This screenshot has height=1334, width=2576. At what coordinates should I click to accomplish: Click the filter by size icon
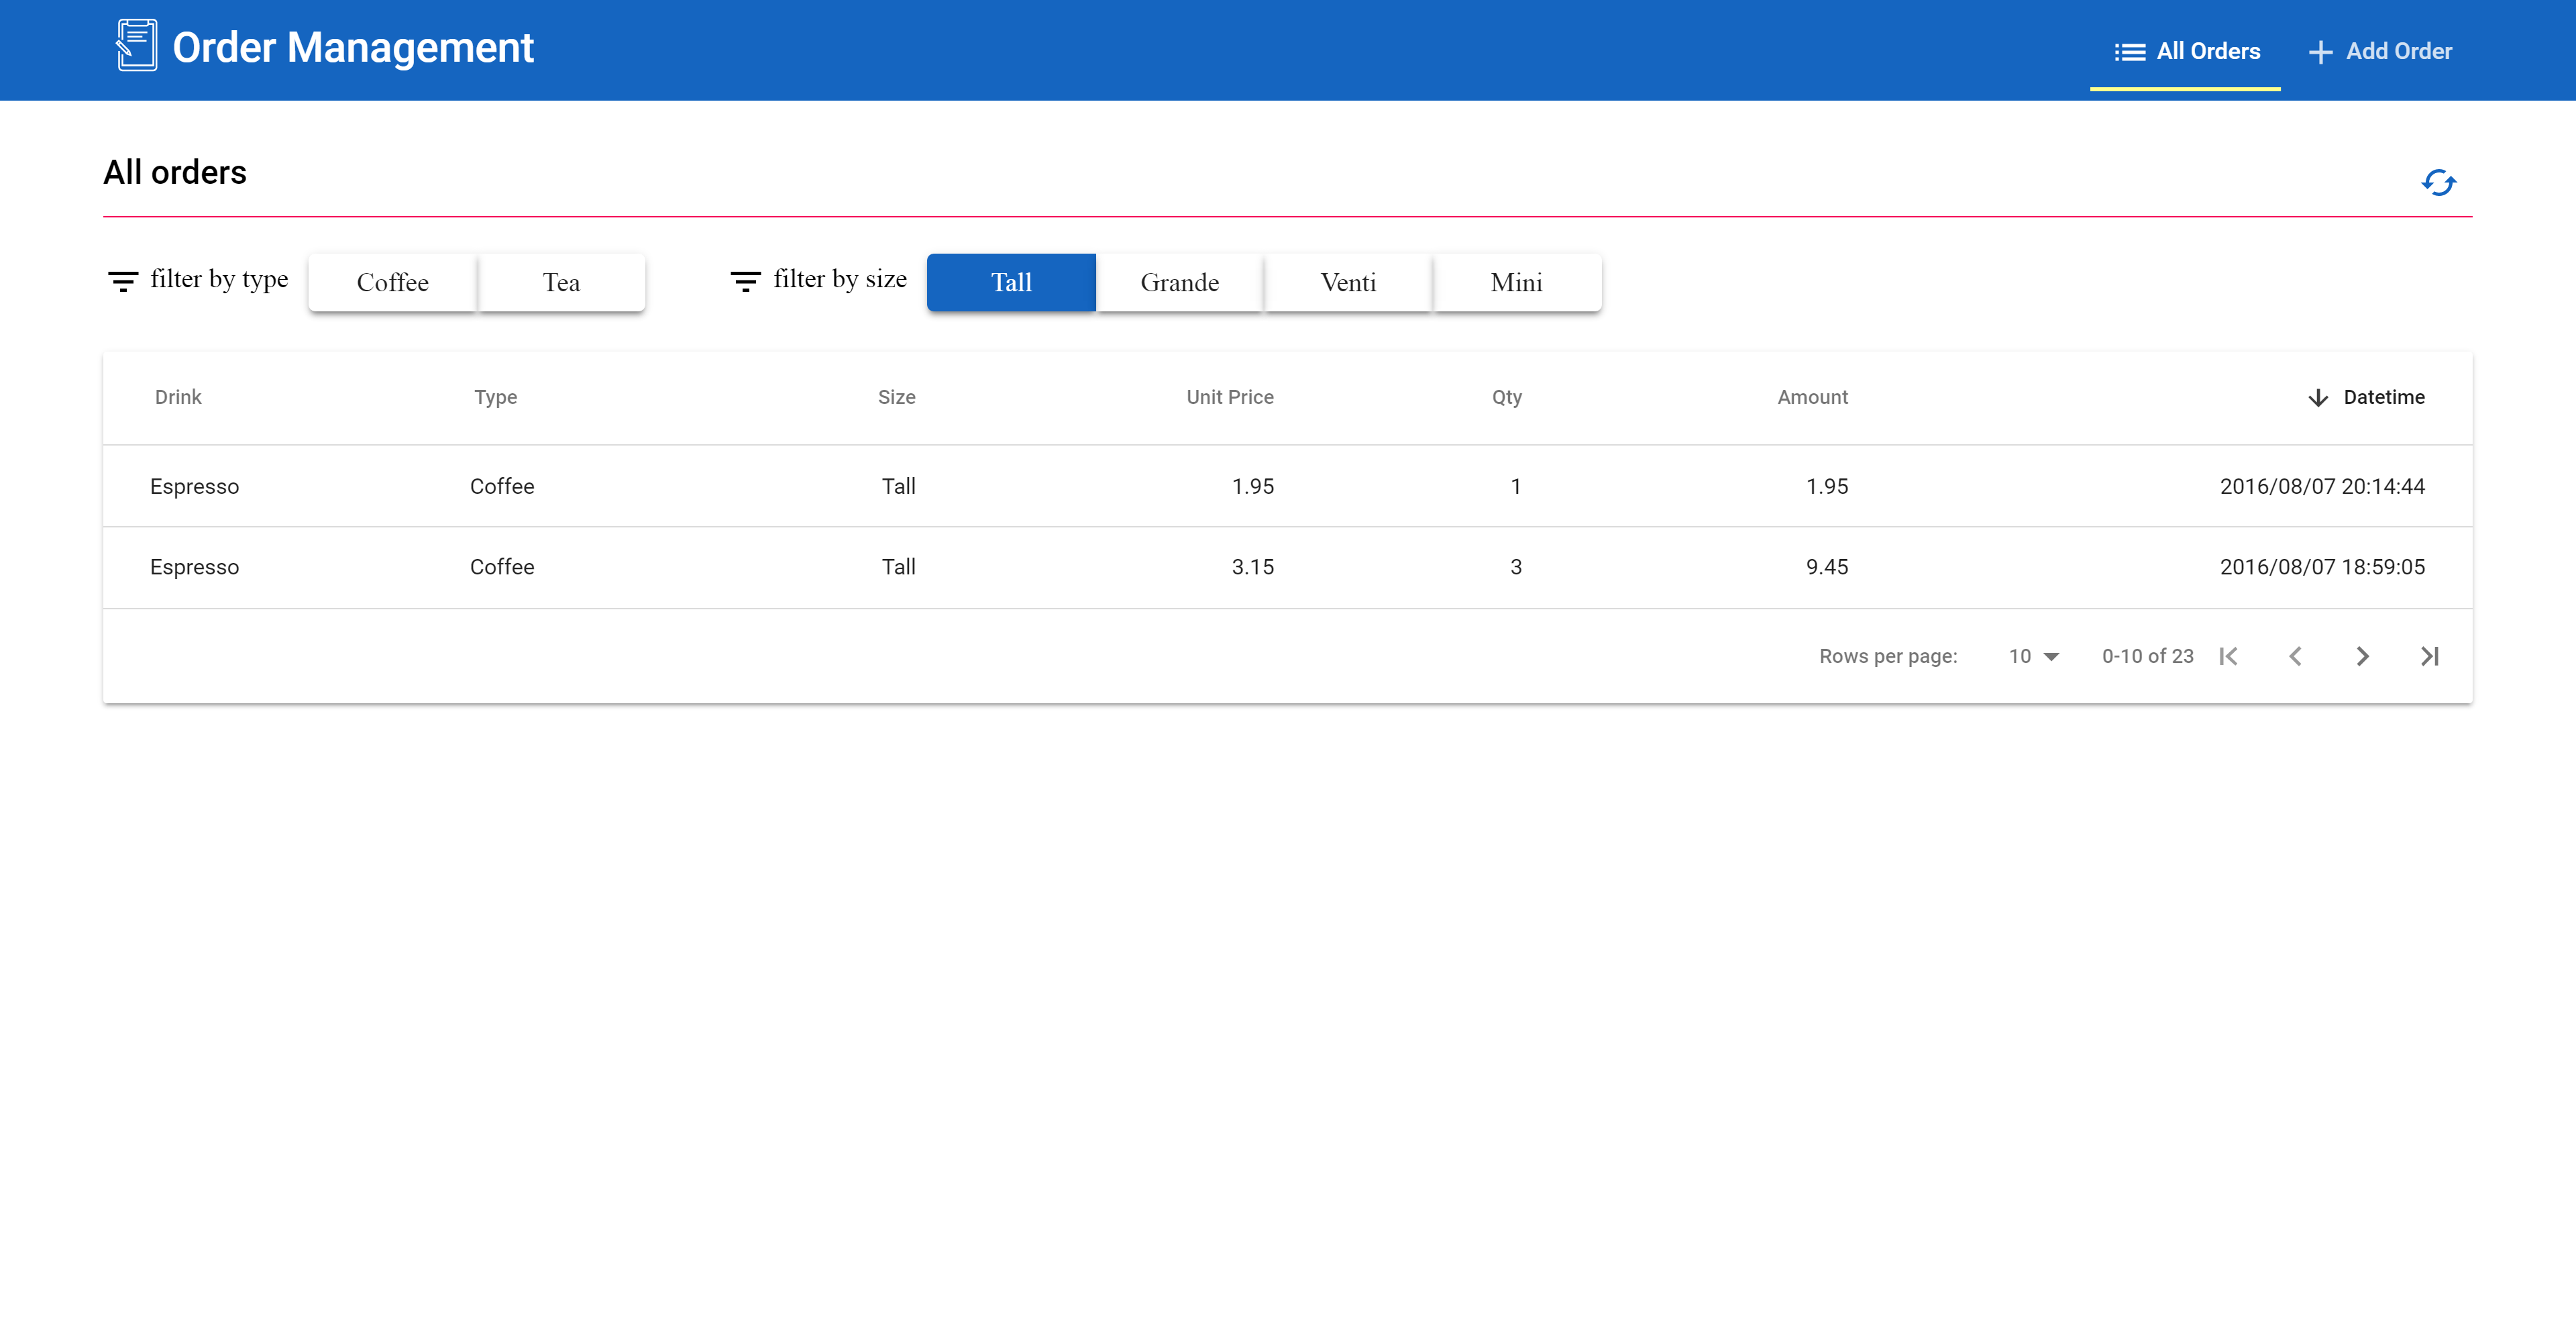pyautogui.click(x=745, y=281)
